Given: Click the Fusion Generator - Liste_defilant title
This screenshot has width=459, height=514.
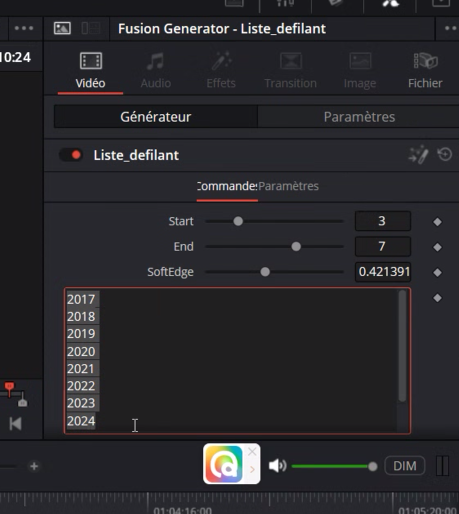Looking at the screenshot, I should point(222,29).
